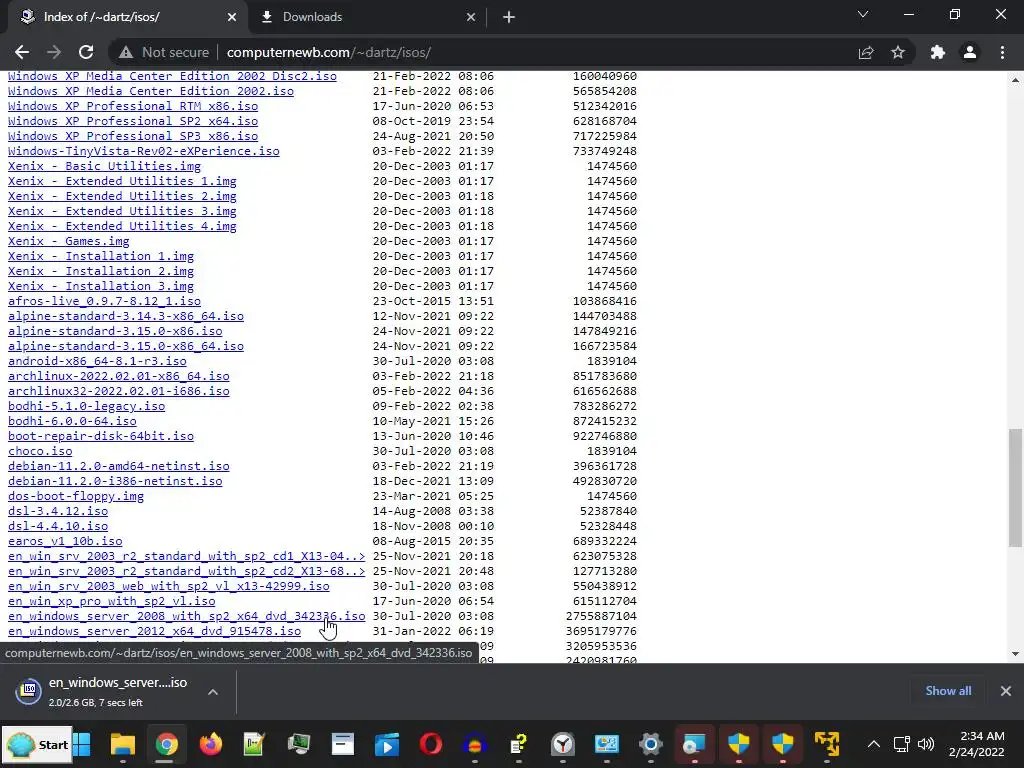Click the date 23-Oct-2015 13:51
The image size is (1024, 768).
click(x=433, y=301)
